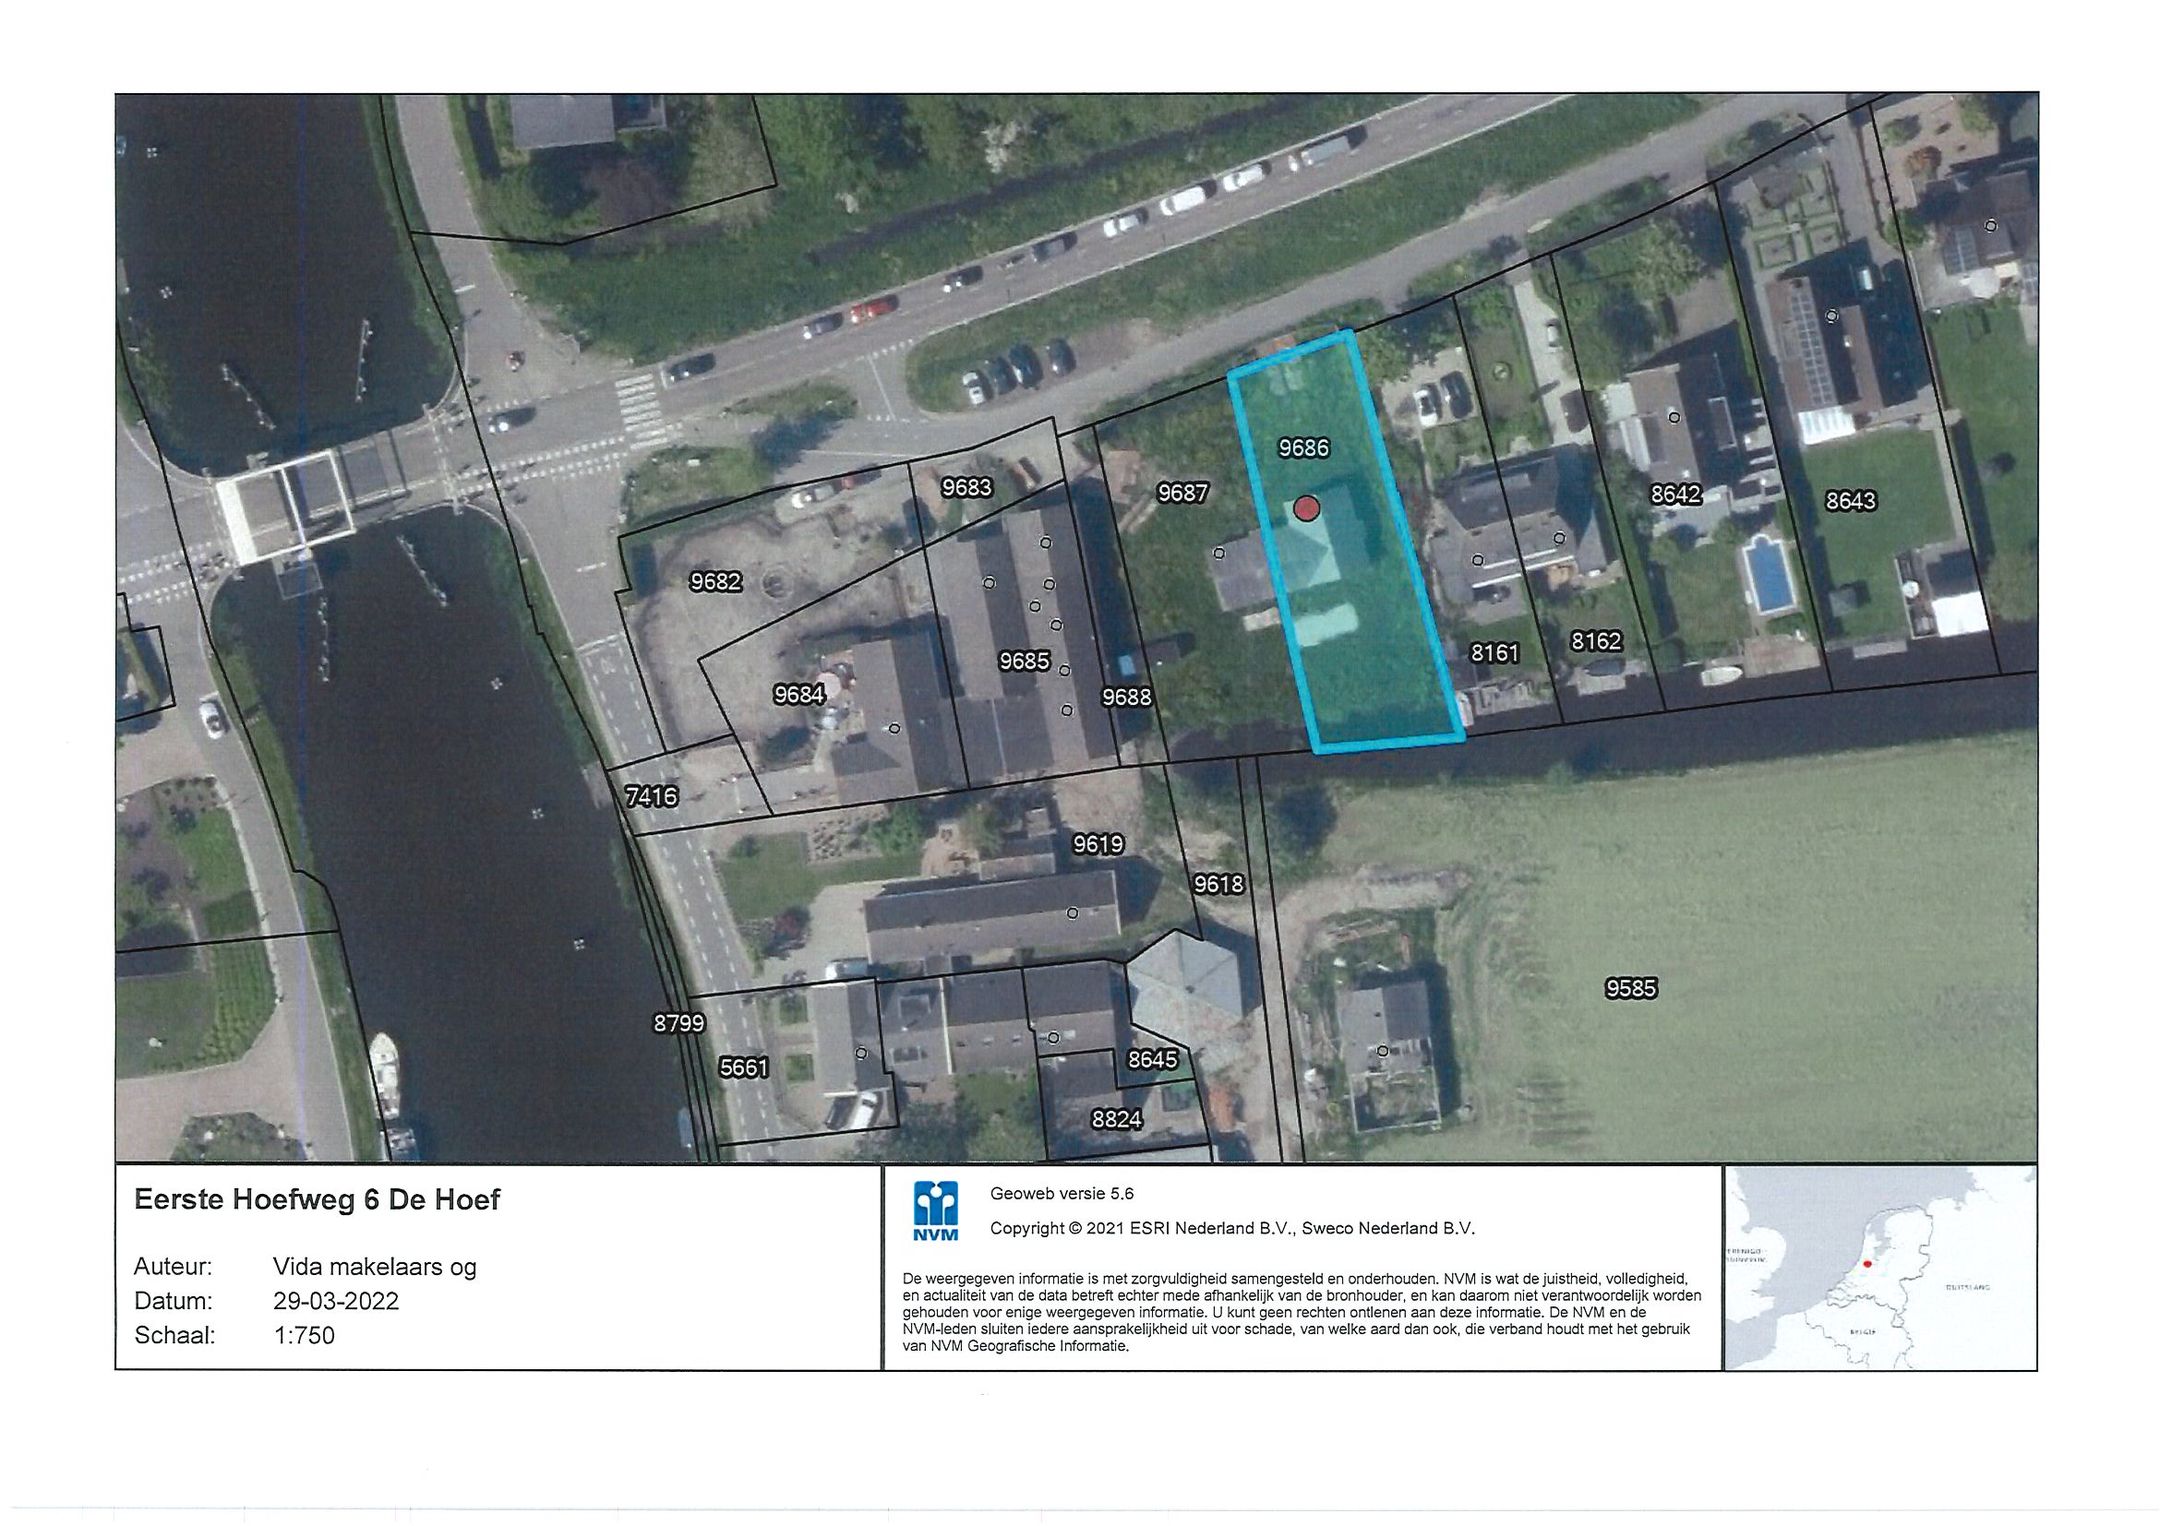Click the Netherlands overview map thumbnail

pos(1880,1267)
